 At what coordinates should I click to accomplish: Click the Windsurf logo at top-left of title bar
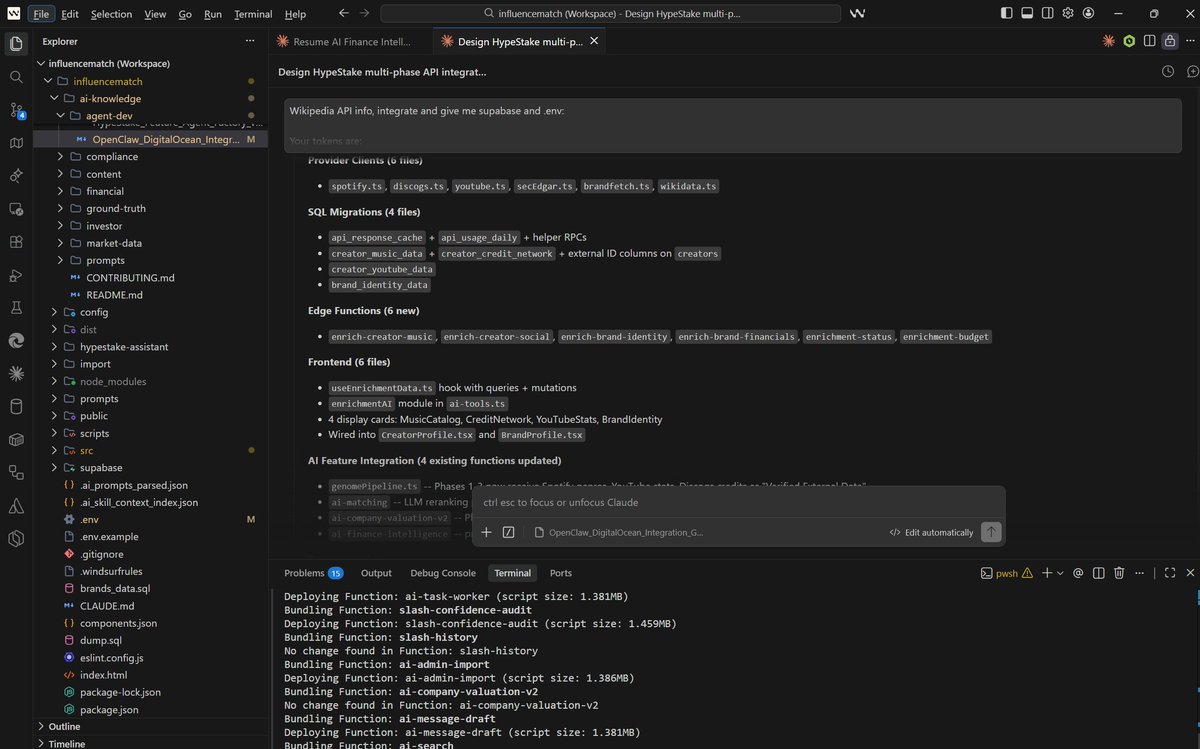(14, 14)
